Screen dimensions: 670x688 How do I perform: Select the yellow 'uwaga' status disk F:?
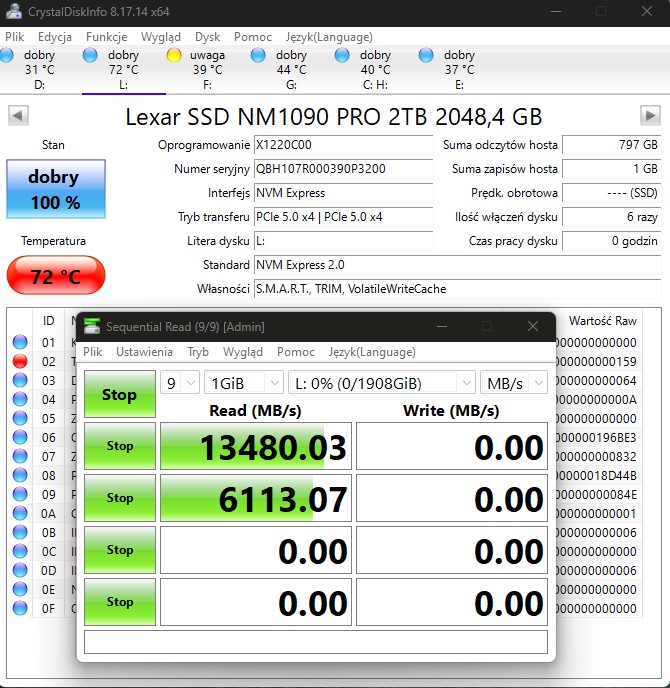[174, 56]
